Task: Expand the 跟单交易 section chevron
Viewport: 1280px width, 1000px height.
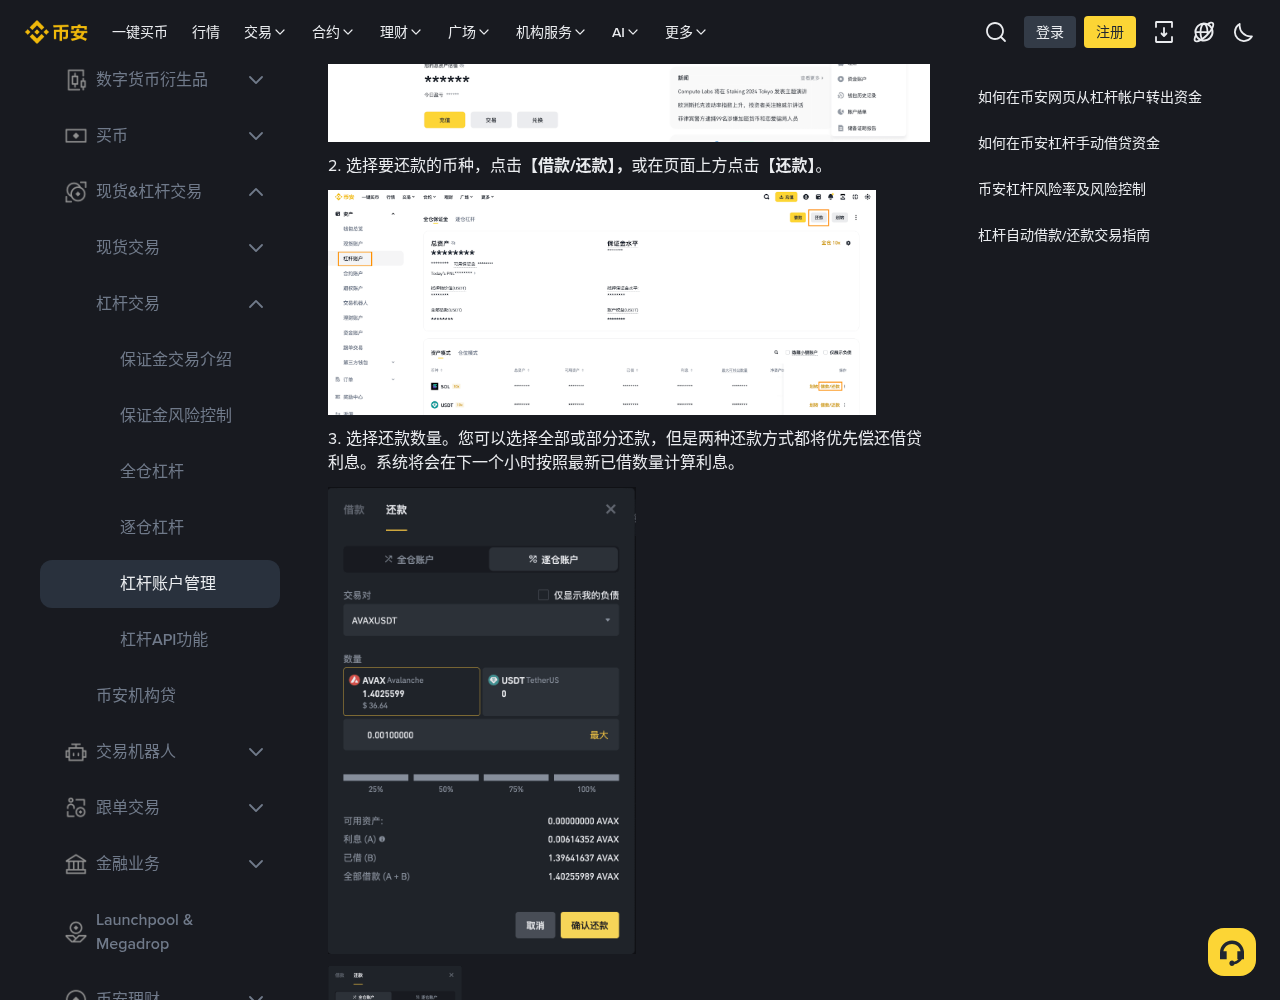Action: 256,808
